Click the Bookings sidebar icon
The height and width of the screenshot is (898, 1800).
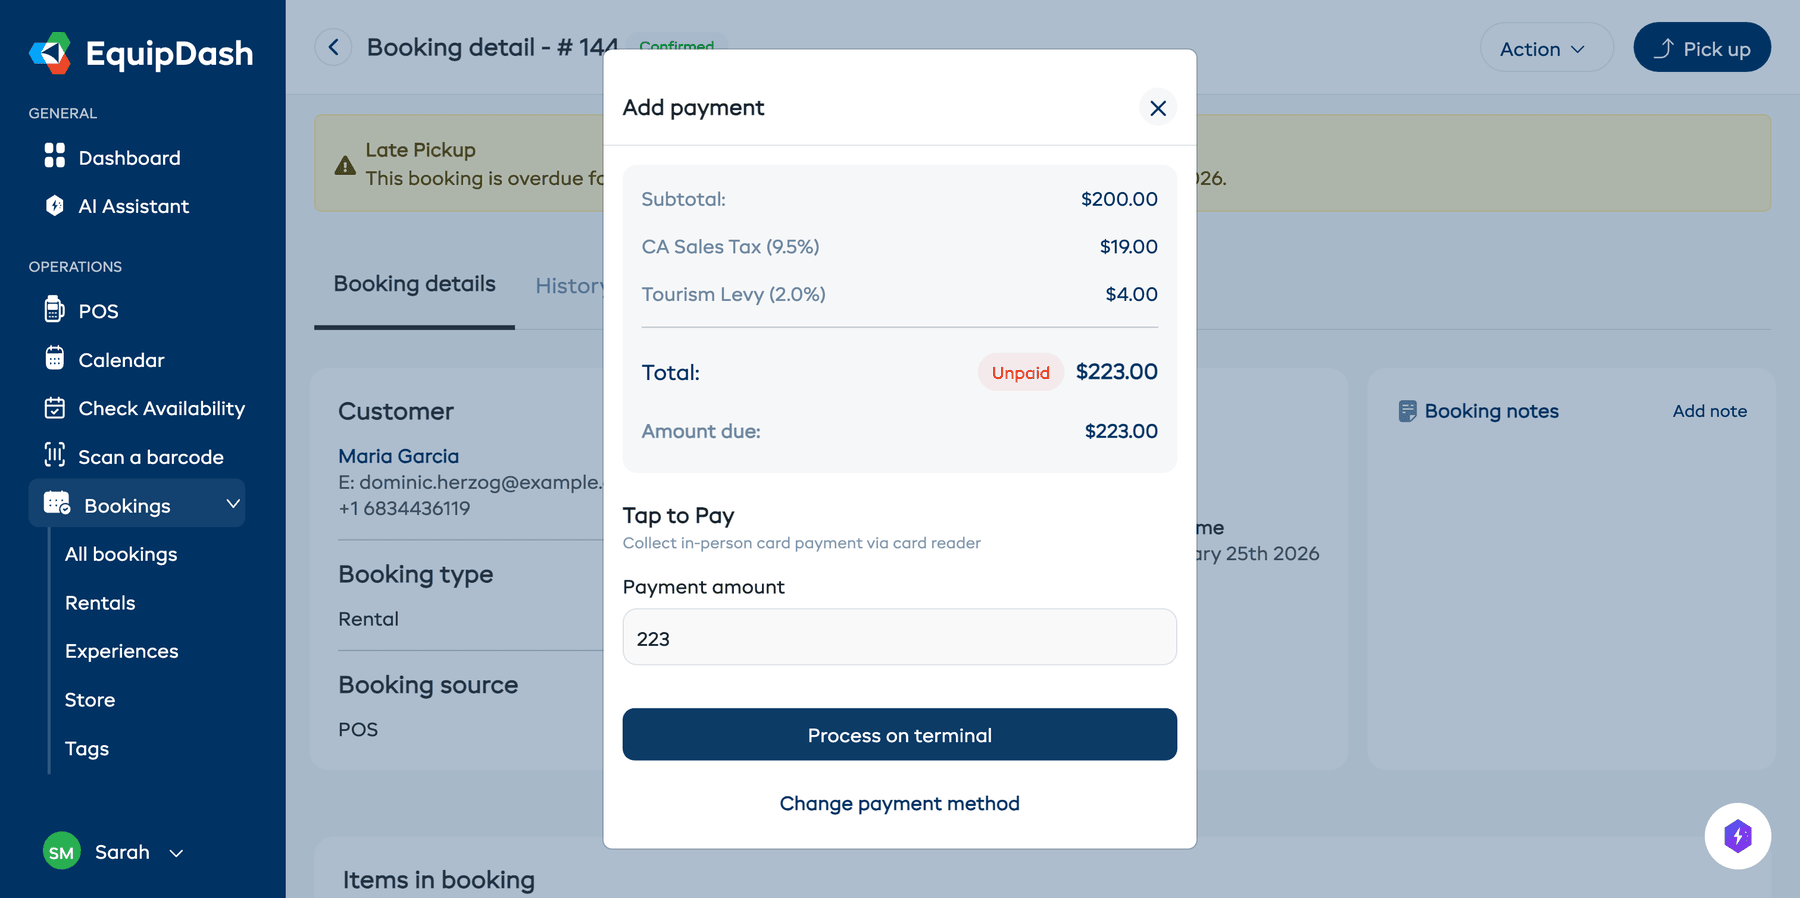pos(55,503)
